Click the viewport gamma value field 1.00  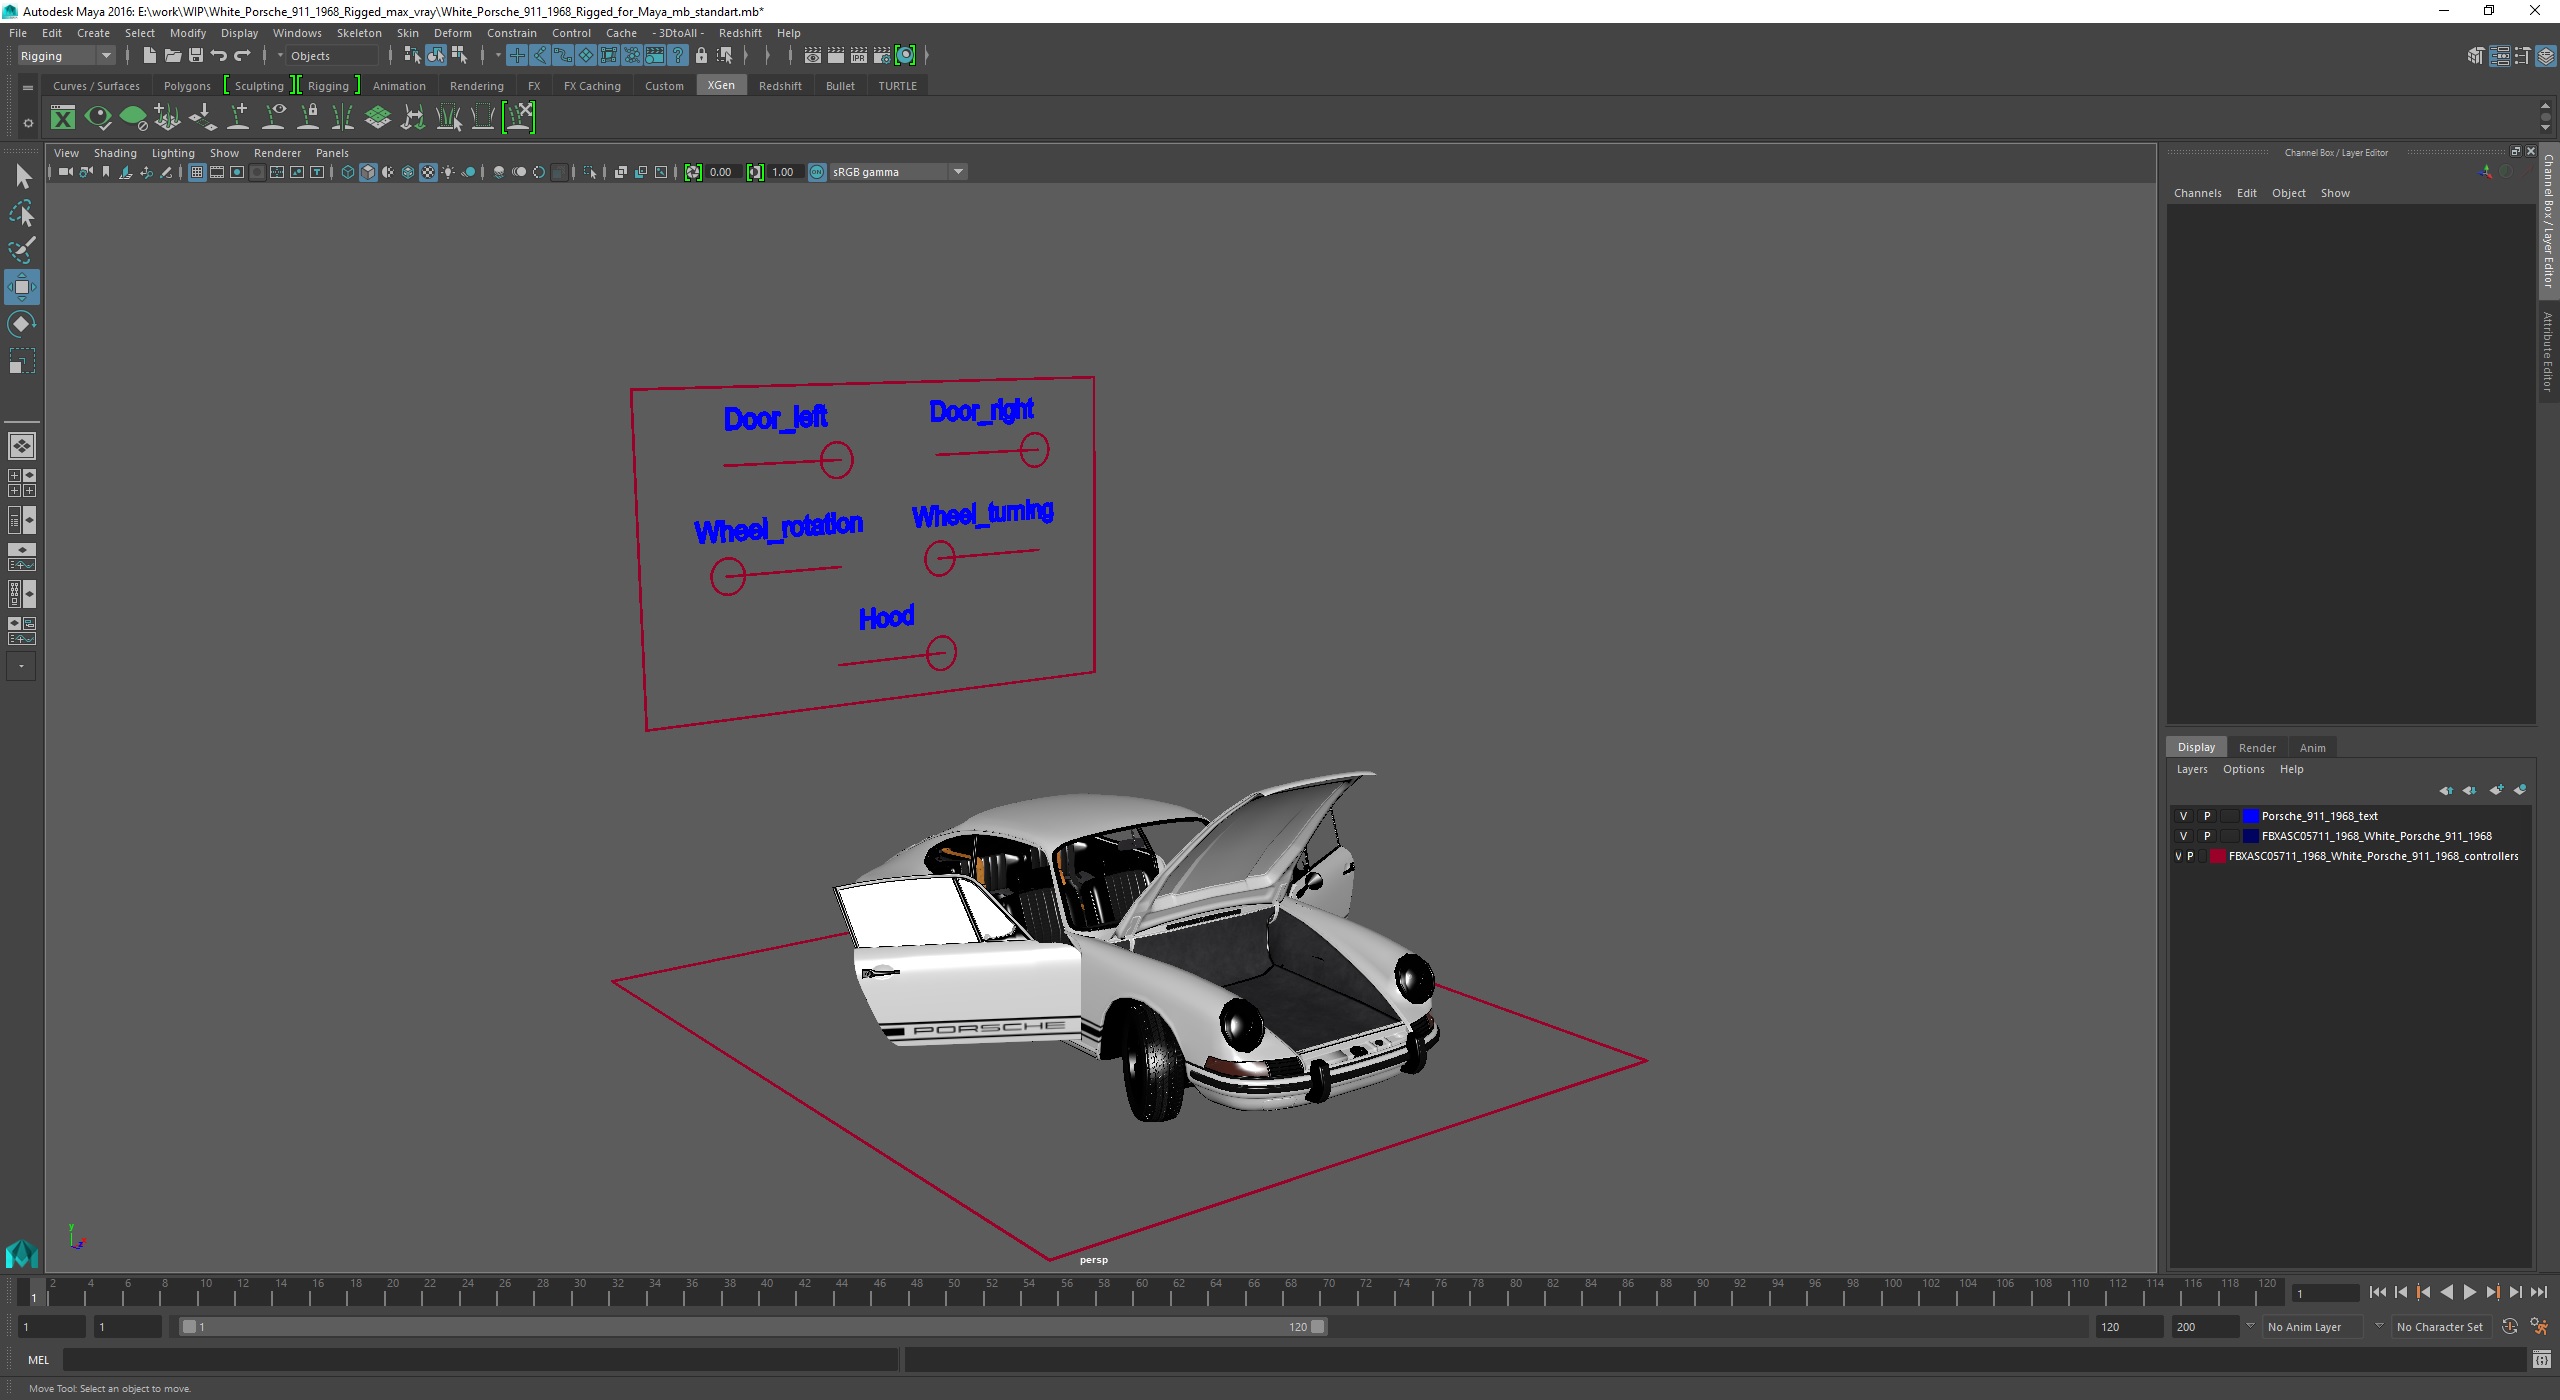pyautogui.click(x=784, y=172)
